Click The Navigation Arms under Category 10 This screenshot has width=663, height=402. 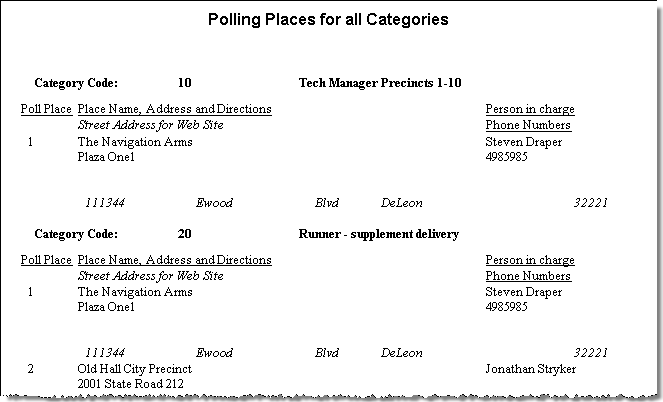(x=135, y=142)
